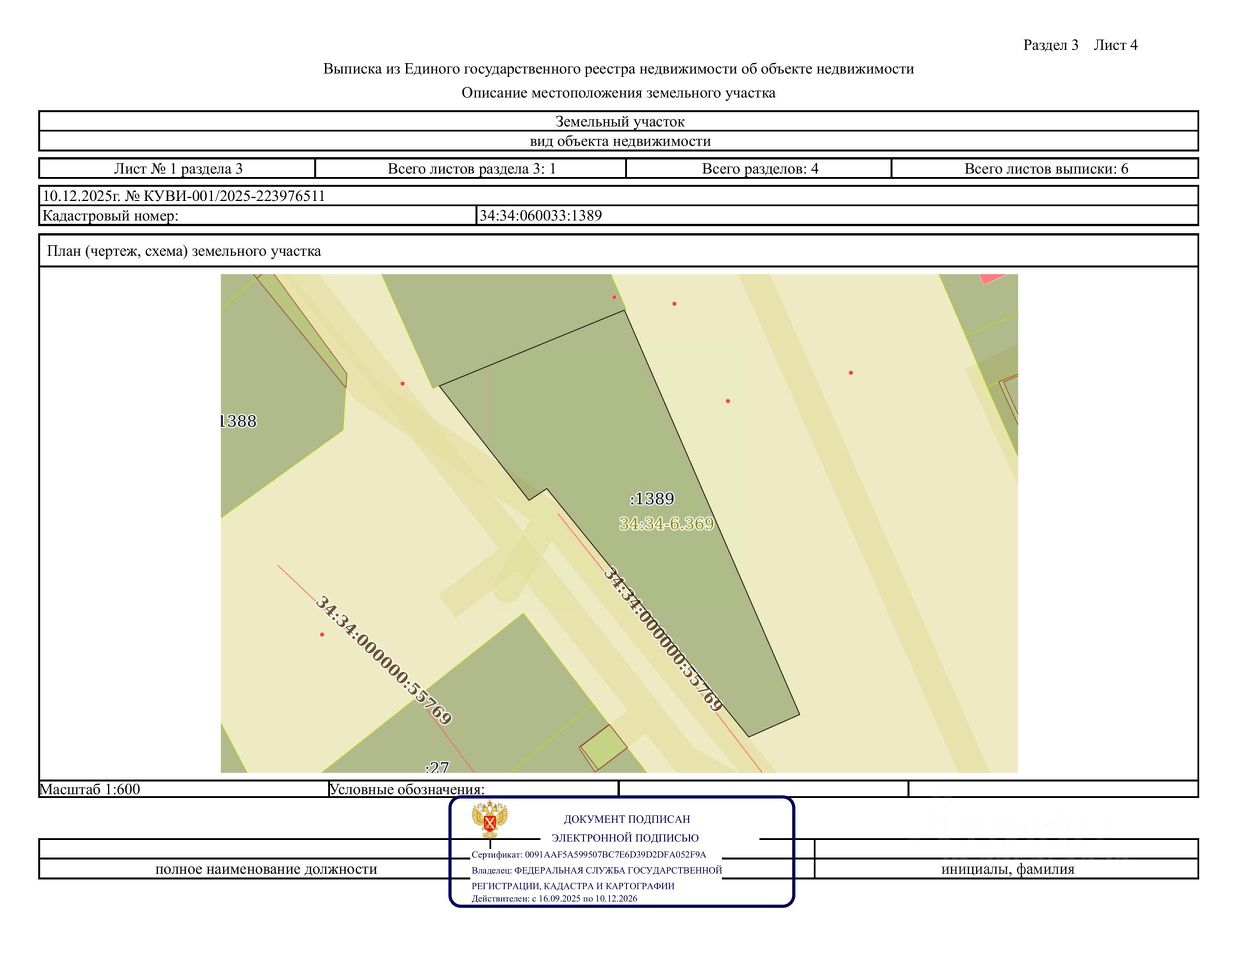Select the certificate number line 'Сертификат: 0091AAF5A599507BC7E6D39D2DFA052F9A'

(589, 855)
